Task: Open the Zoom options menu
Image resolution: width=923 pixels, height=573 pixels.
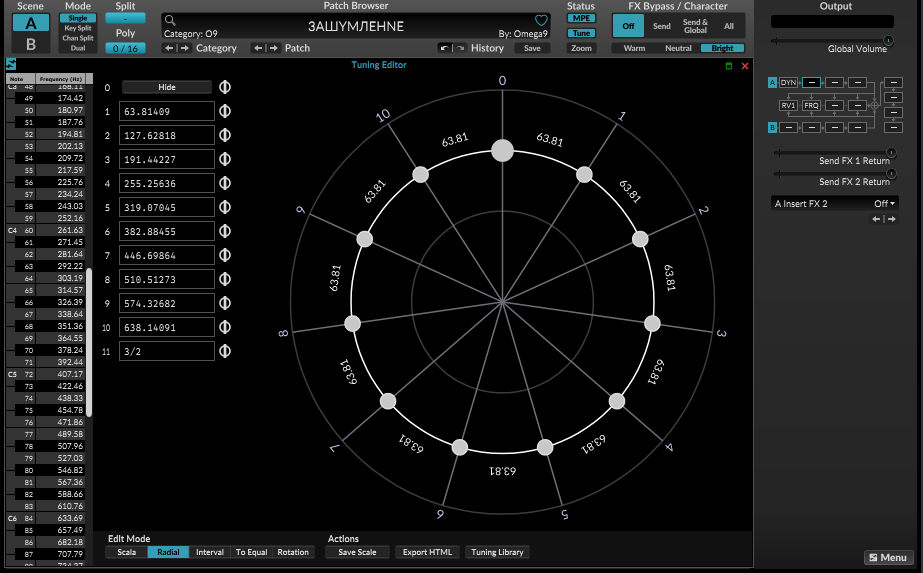Action: (x=581, y=48)
